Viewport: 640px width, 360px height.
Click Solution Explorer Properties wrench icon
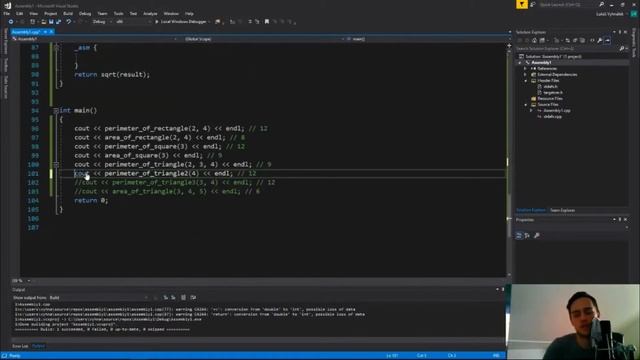(x=599, y=40)
